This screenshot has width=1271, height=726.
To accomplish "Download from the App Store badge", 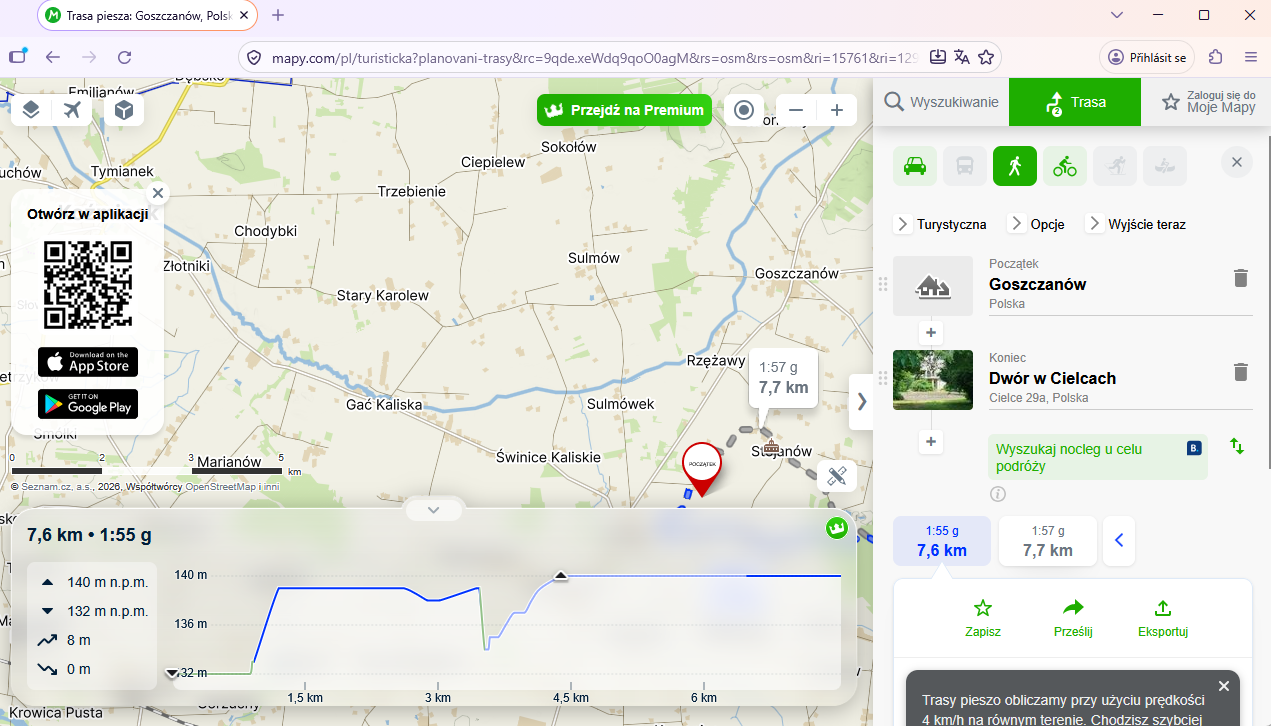I will tap(88, 362).
